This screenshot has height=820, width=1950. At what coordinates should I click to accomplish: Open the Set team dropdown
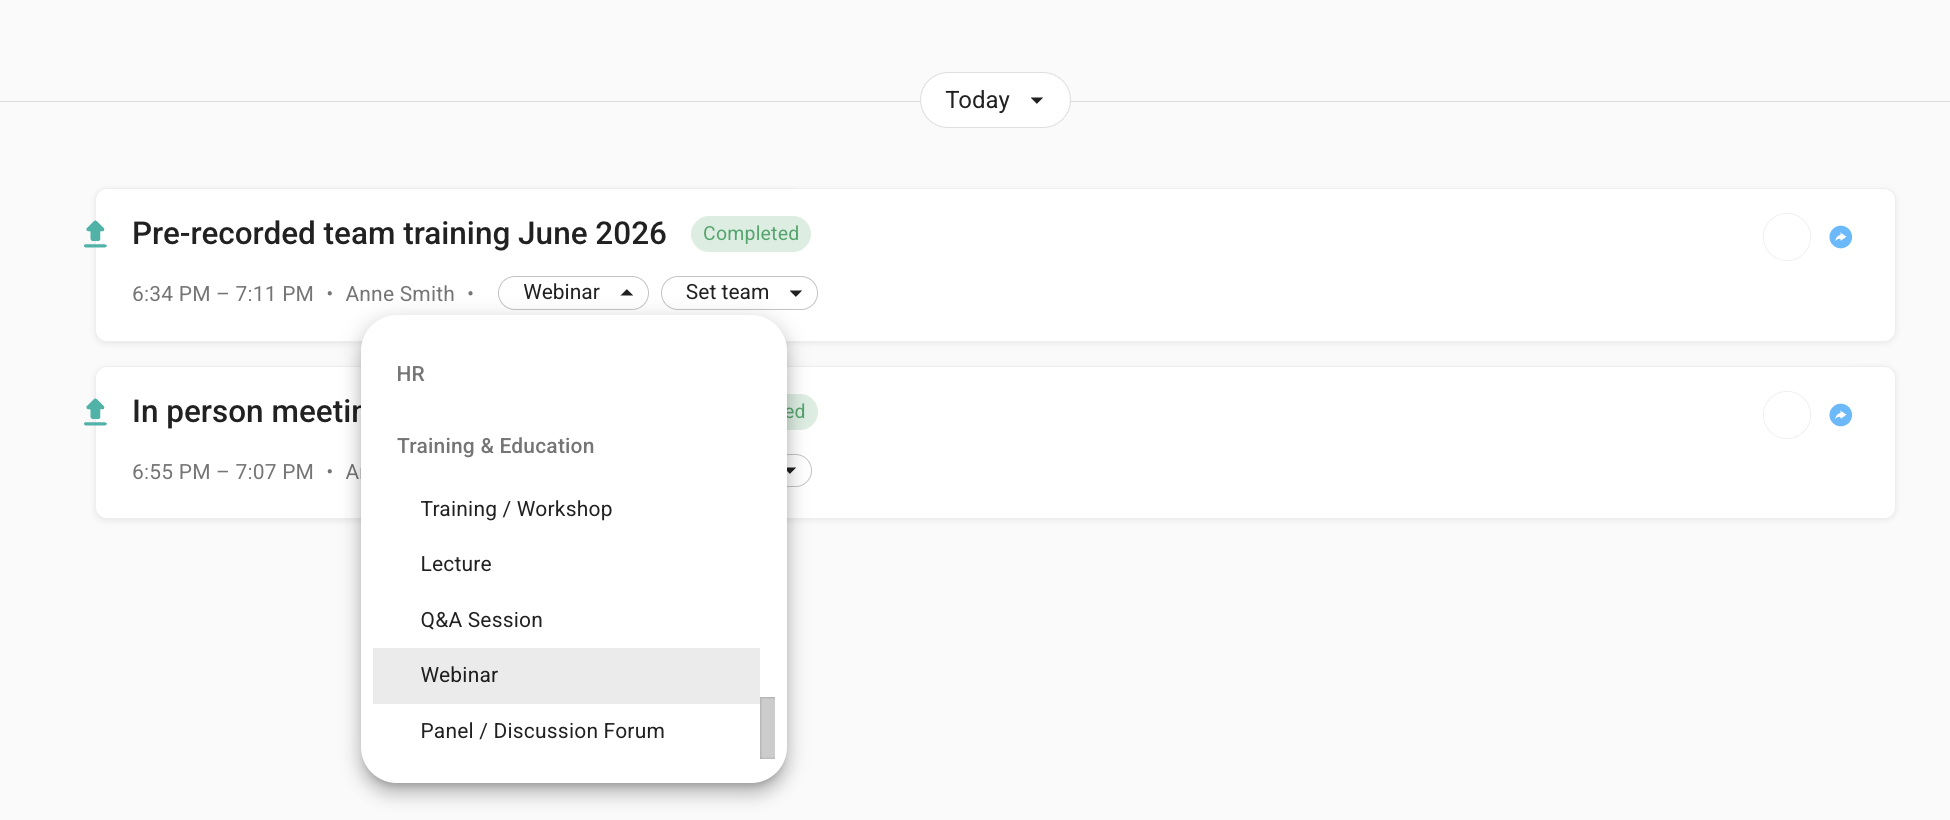click(x=739, y=293)
